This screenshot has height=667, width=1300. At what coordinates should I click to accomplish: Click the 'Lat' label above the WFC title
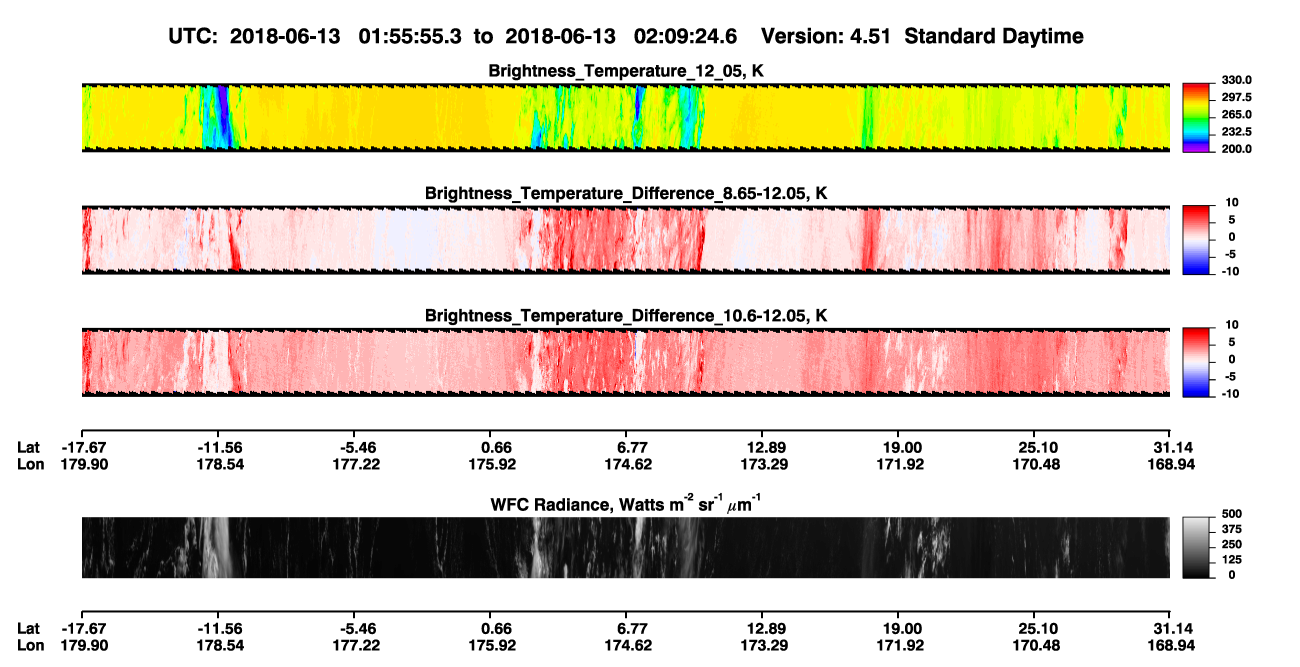tap(29, 447)
